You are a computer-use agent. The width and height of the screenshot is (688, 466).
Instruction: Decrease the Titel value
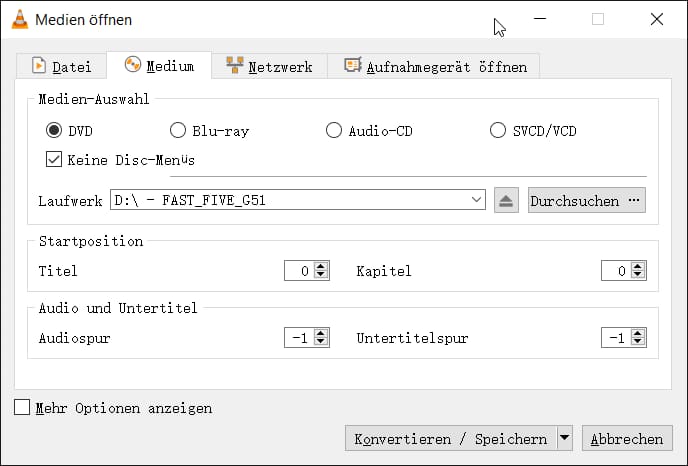pyautogui.click(x=321, y=275)
